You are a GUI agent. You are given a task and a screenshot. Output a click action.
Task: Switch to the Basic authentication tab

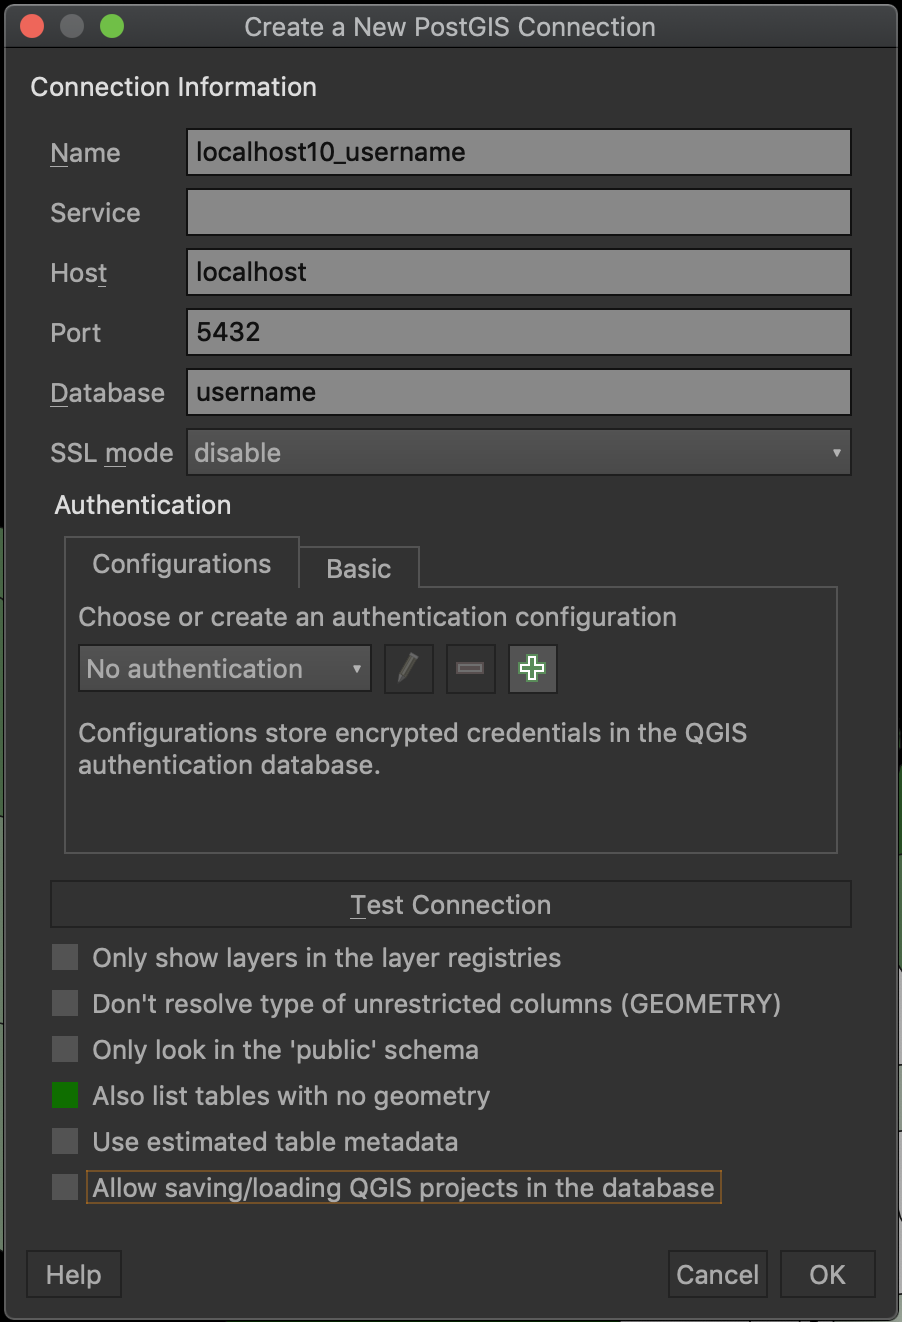coord(358,568)
